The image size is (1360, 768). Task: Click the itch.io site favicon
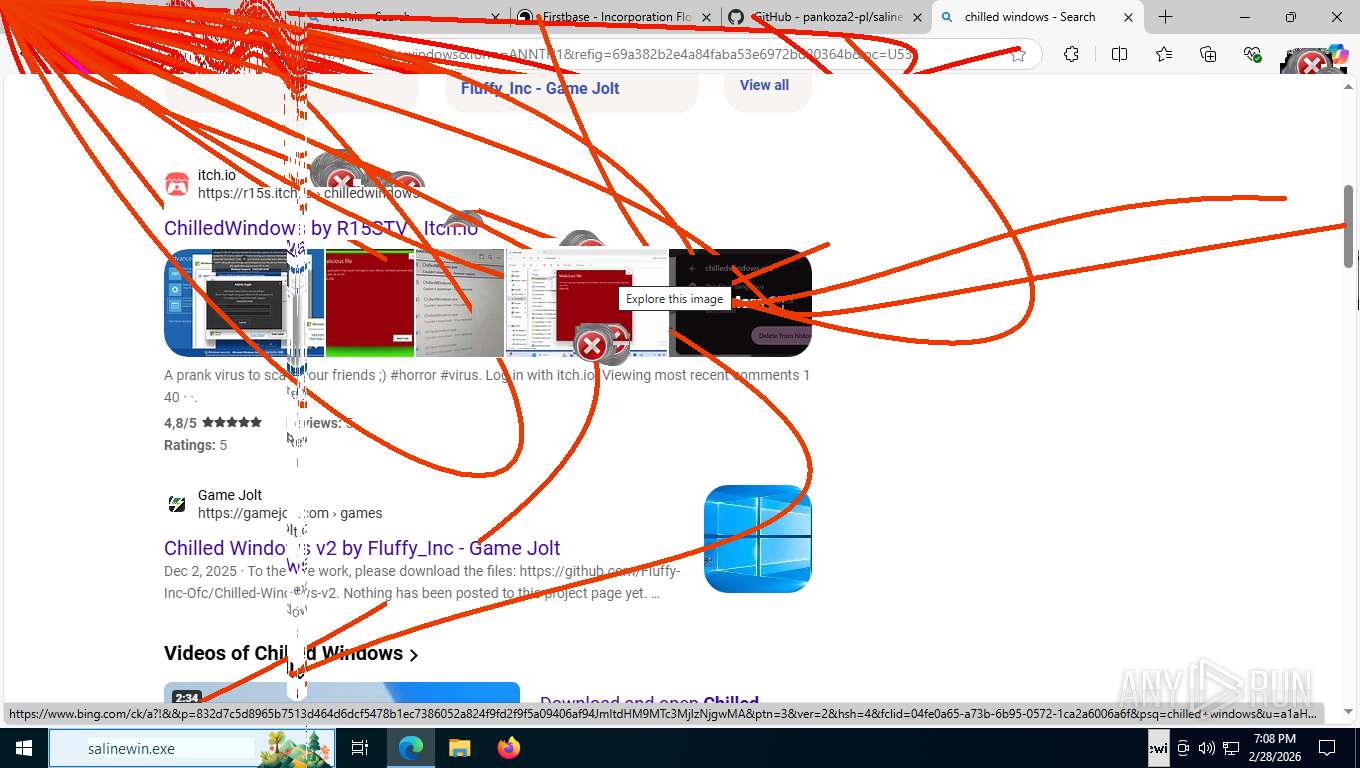pos(176,184)
